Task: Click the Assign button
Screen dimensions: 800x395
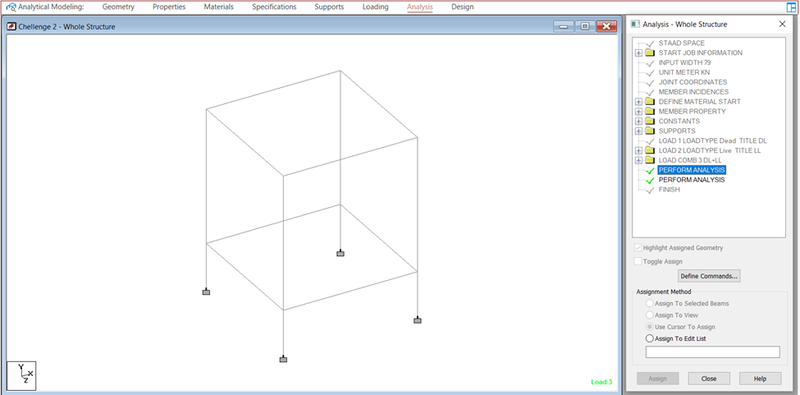Action: point(658,379)
